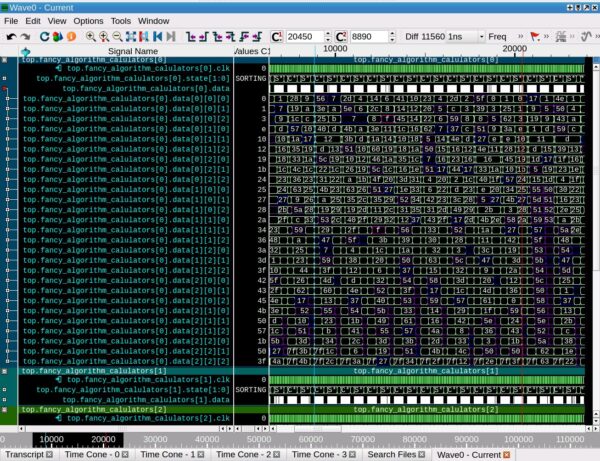Screen dimensions: 600x461
Task: Jump to waveform end icon
Action: point(171,37)
